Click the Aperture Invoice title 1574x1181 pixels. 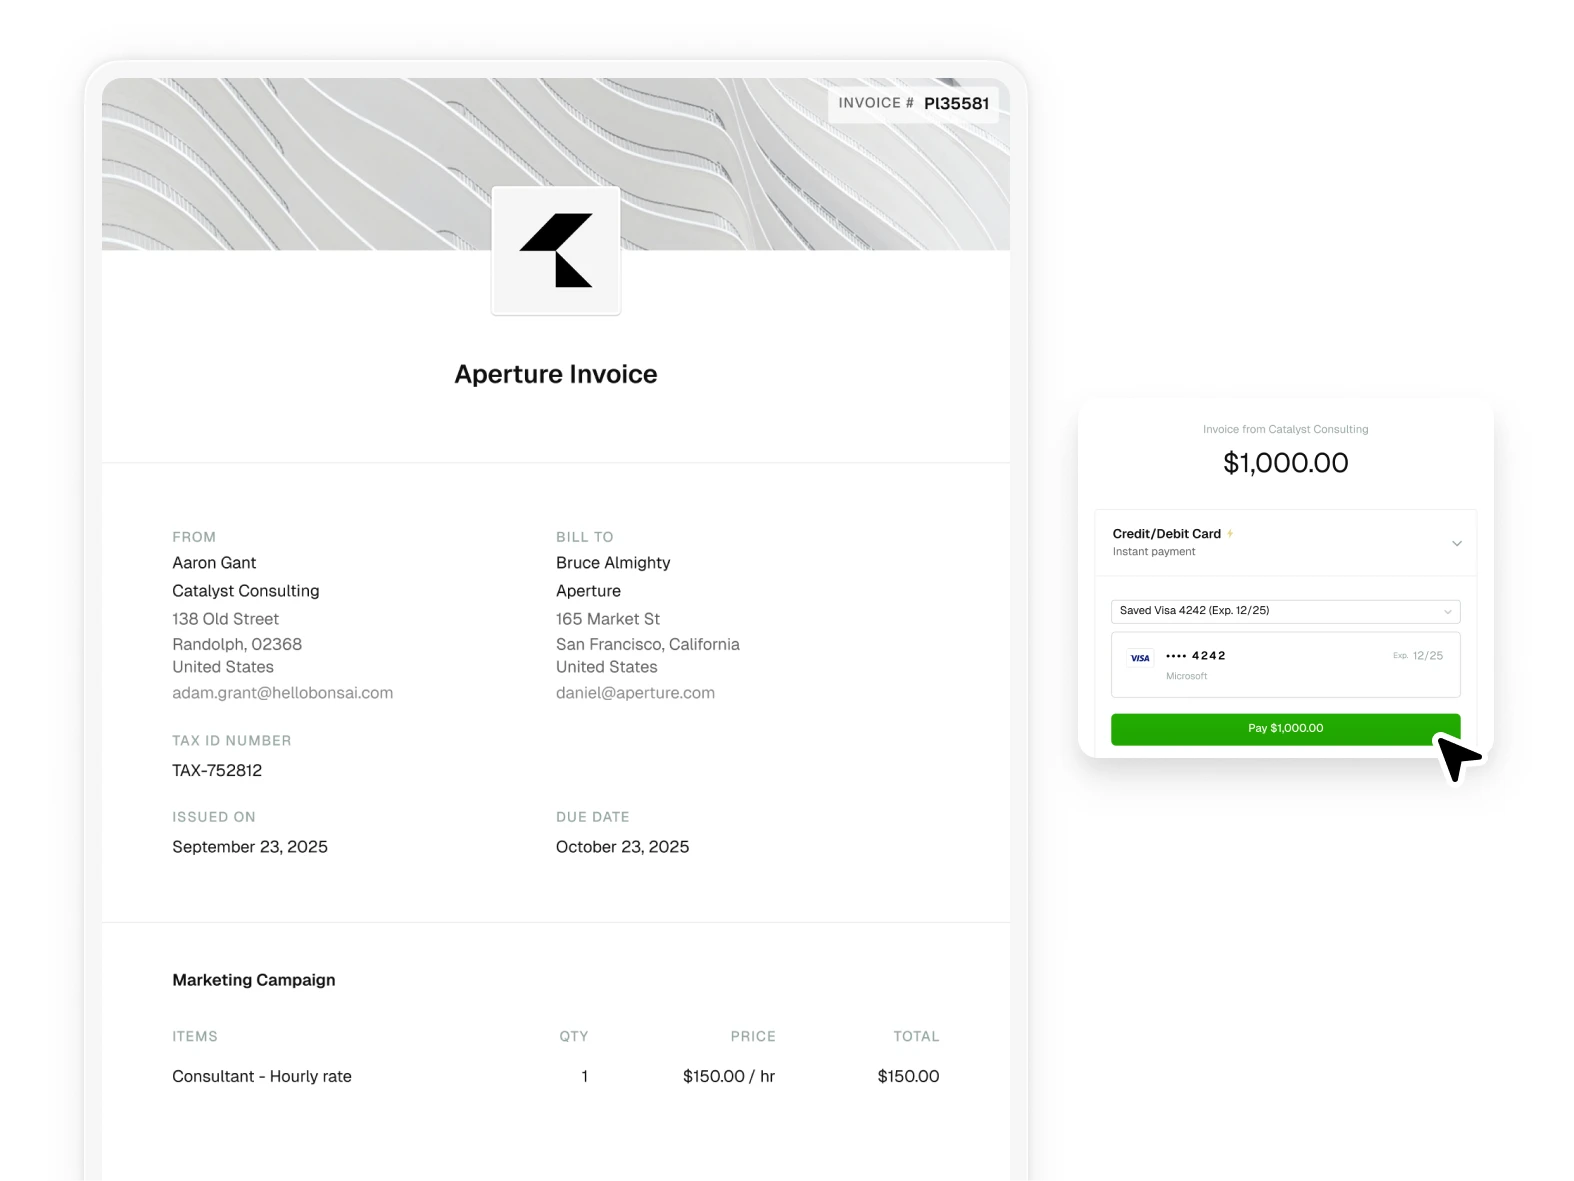pos(556,374)
